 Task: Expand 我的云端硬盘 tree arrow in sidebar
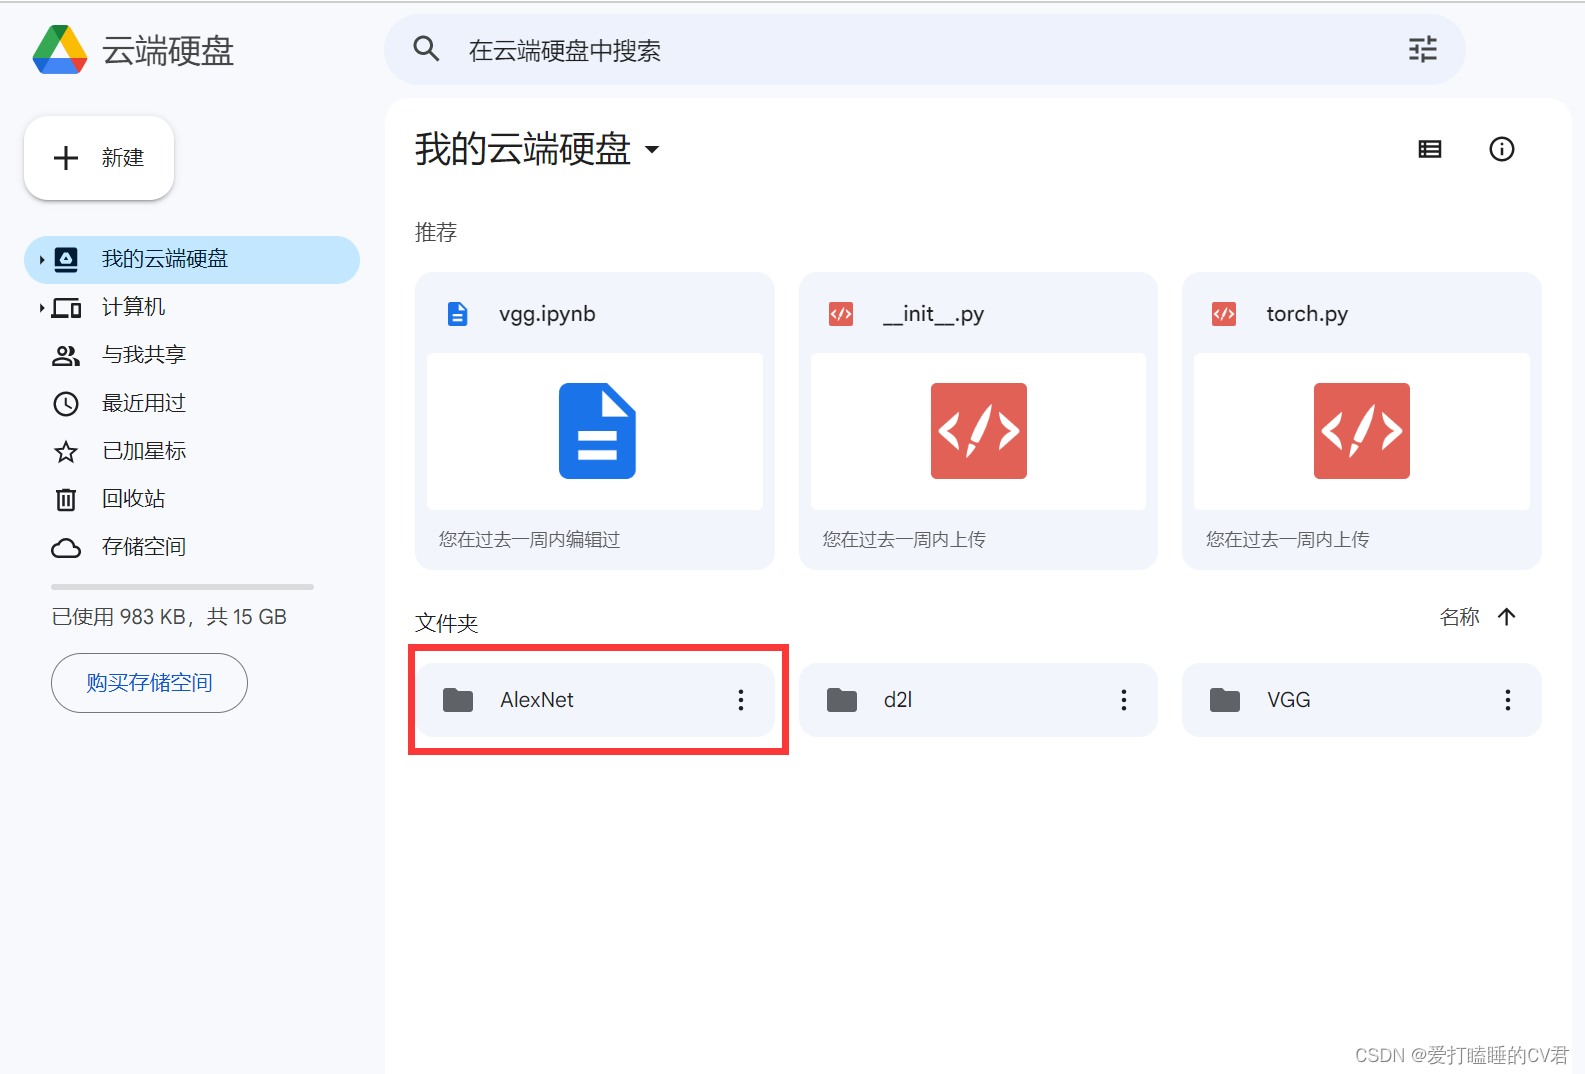42,260
